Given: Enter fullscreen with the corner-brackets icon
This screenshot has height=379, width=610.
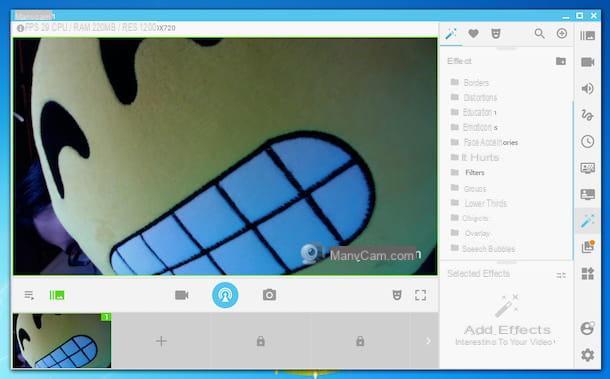Looking at the screenshot, I should click(x=421, y=295).
